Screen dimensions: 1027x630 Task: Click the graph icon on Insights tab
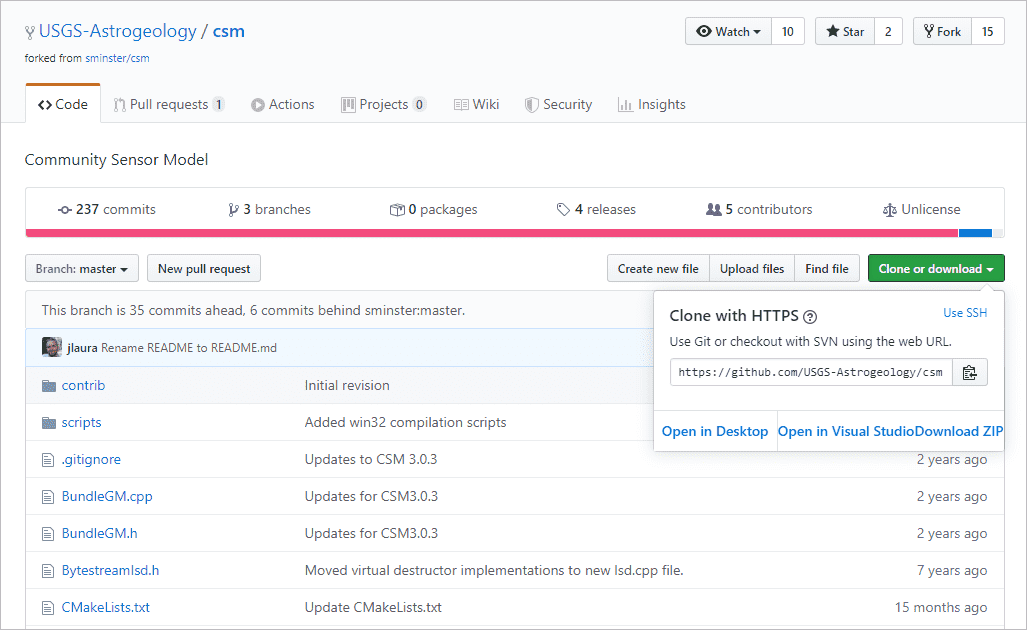point(625,105)
